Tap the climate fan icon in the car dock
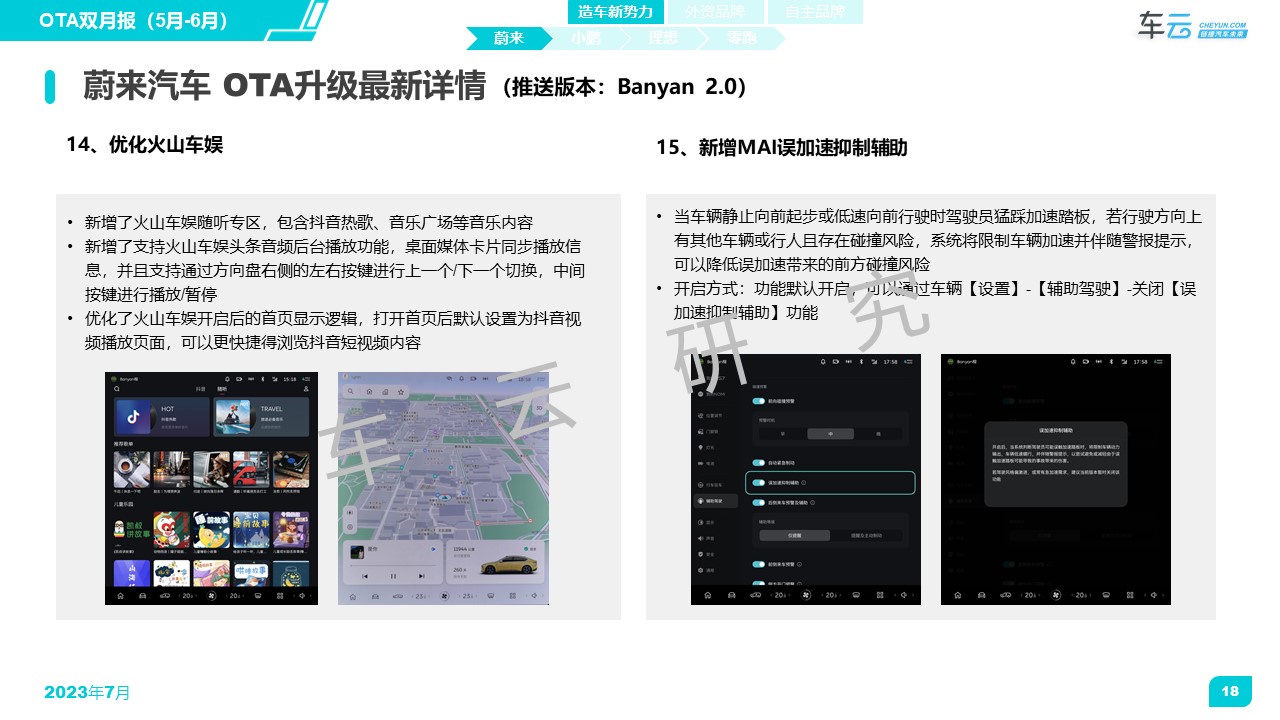 pos(211,596)
